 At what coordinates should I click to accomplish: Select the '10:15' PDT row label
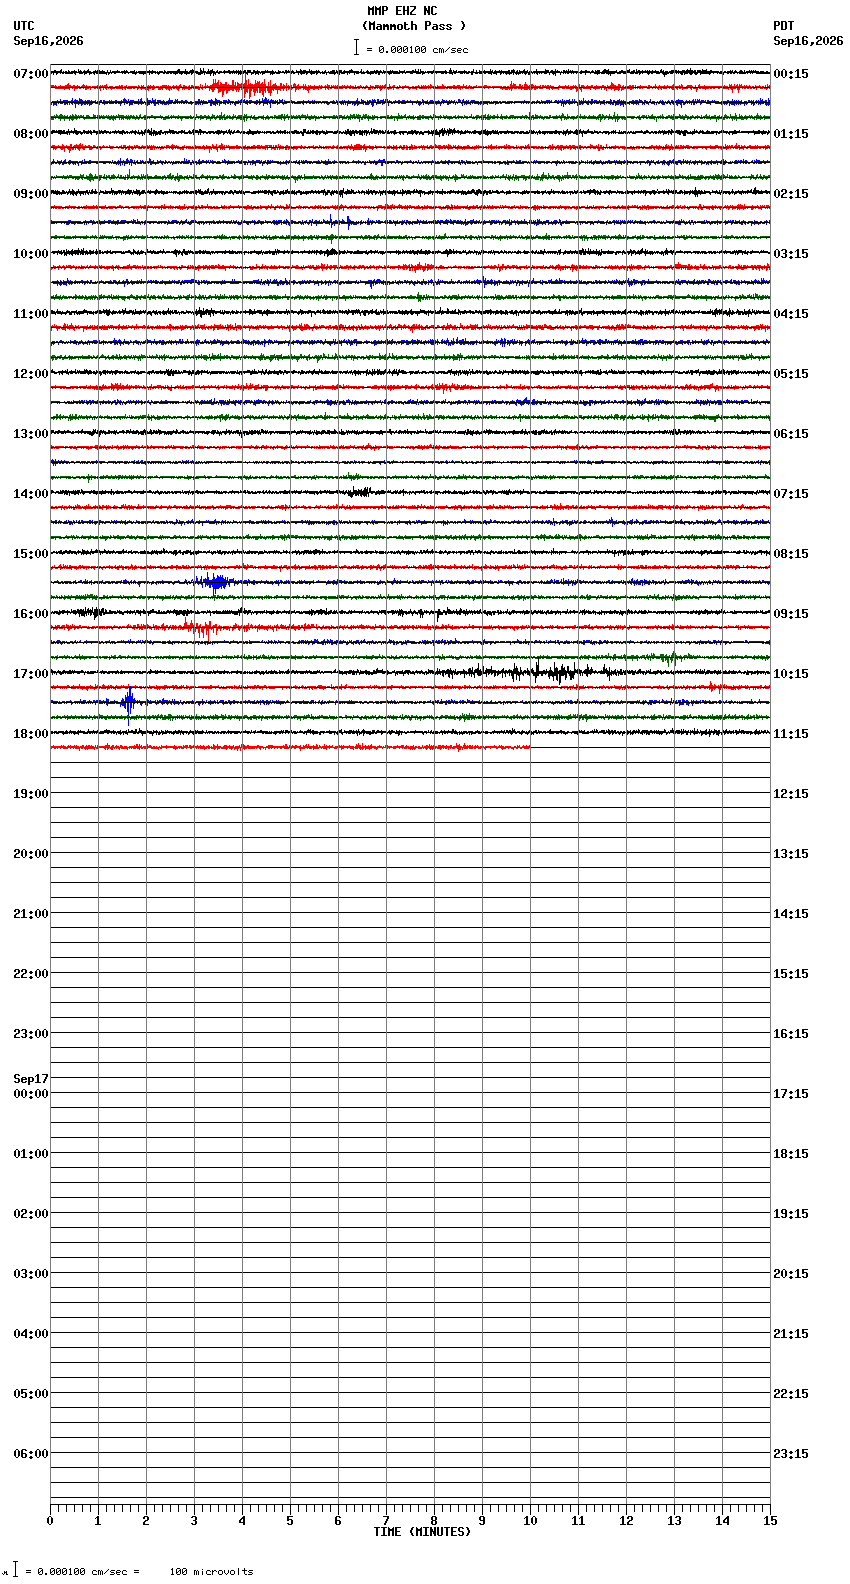point(791,674)
